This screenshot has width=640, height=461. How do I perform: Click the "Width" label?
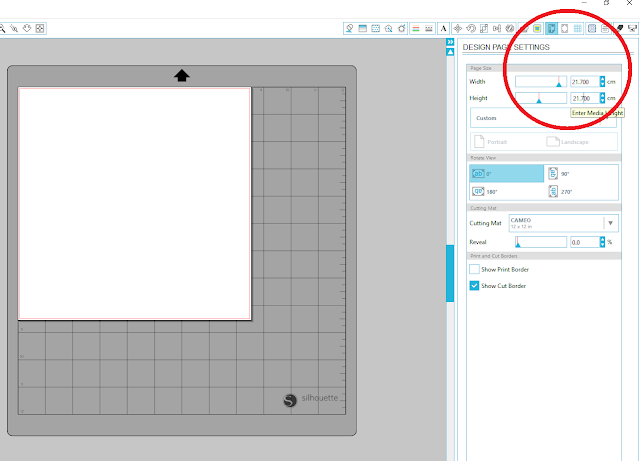tap(477, 82)
